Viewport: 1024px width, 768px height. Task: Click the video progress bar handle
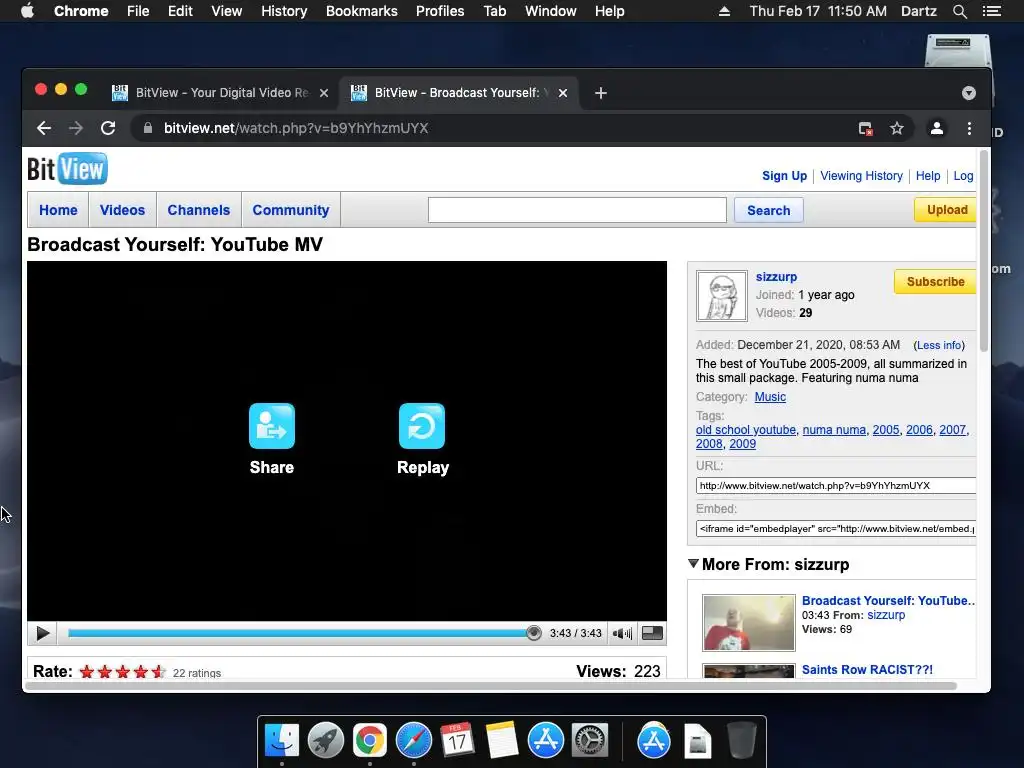pyautogui.click(x=534, y=633)
